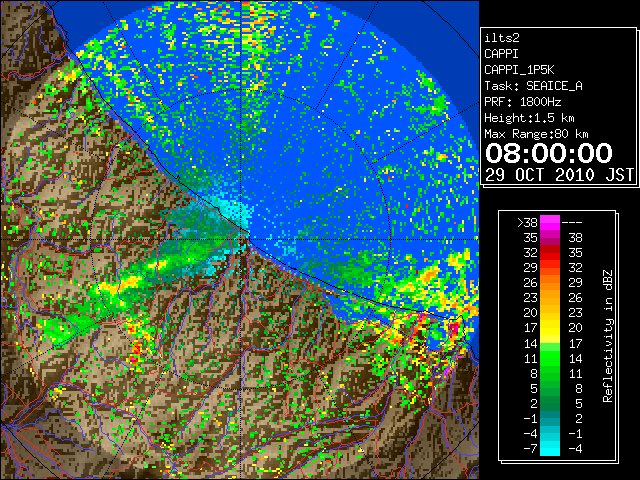
Task: Click the '>38' legend value
Action: tap(527, 223)
